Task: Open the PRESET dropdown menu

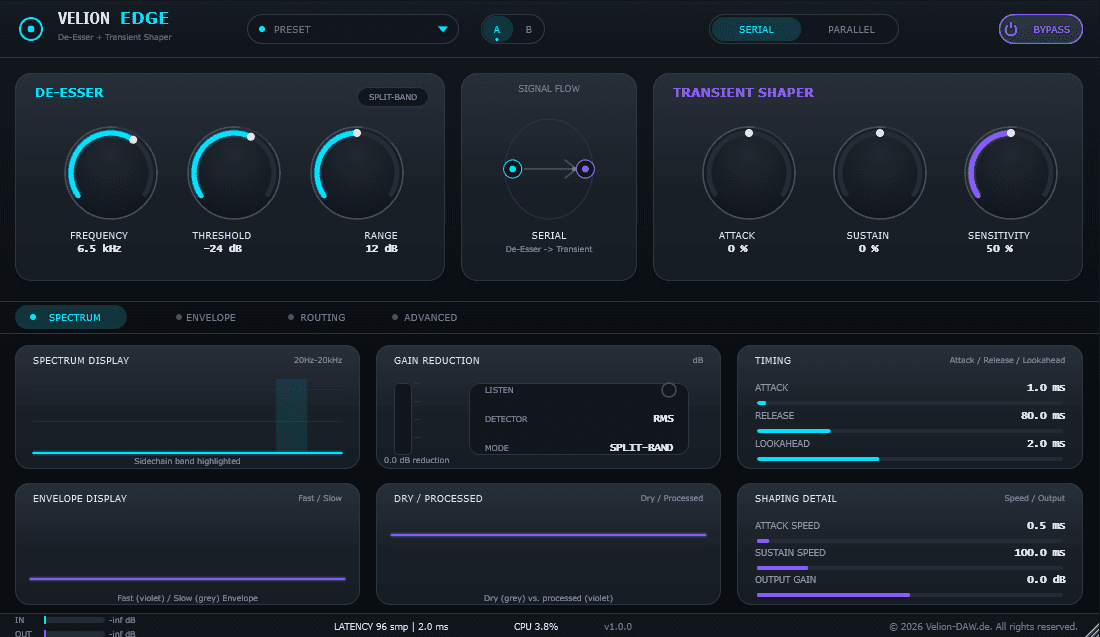Action: coord(352,29)
